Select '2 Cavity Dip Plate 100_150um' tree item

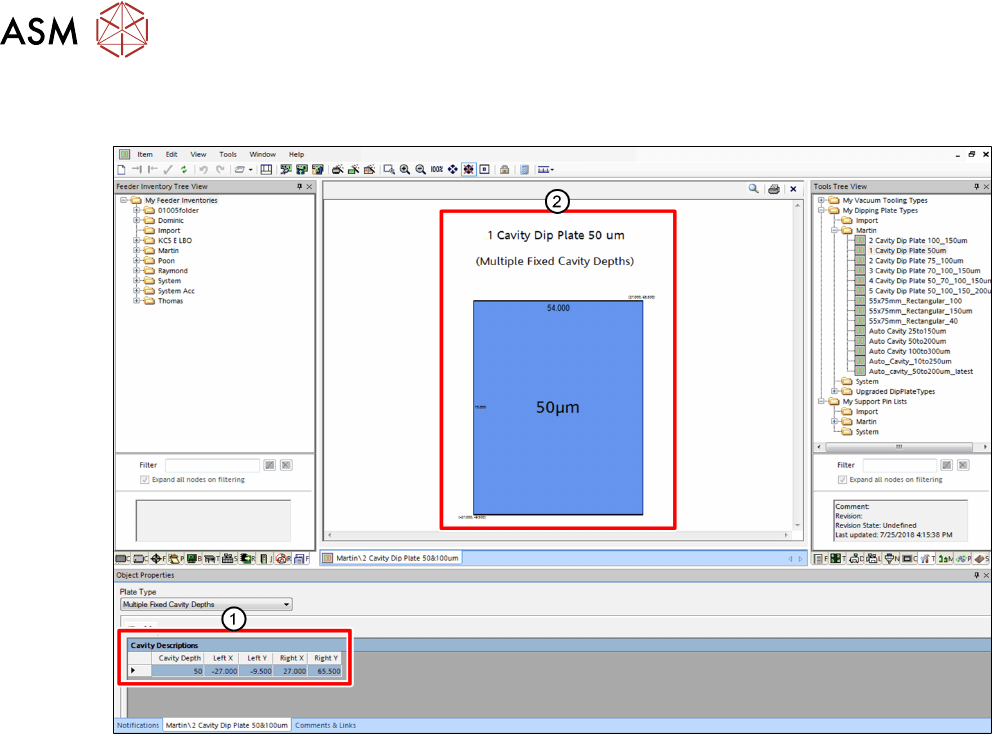click(x=918, y=240)
